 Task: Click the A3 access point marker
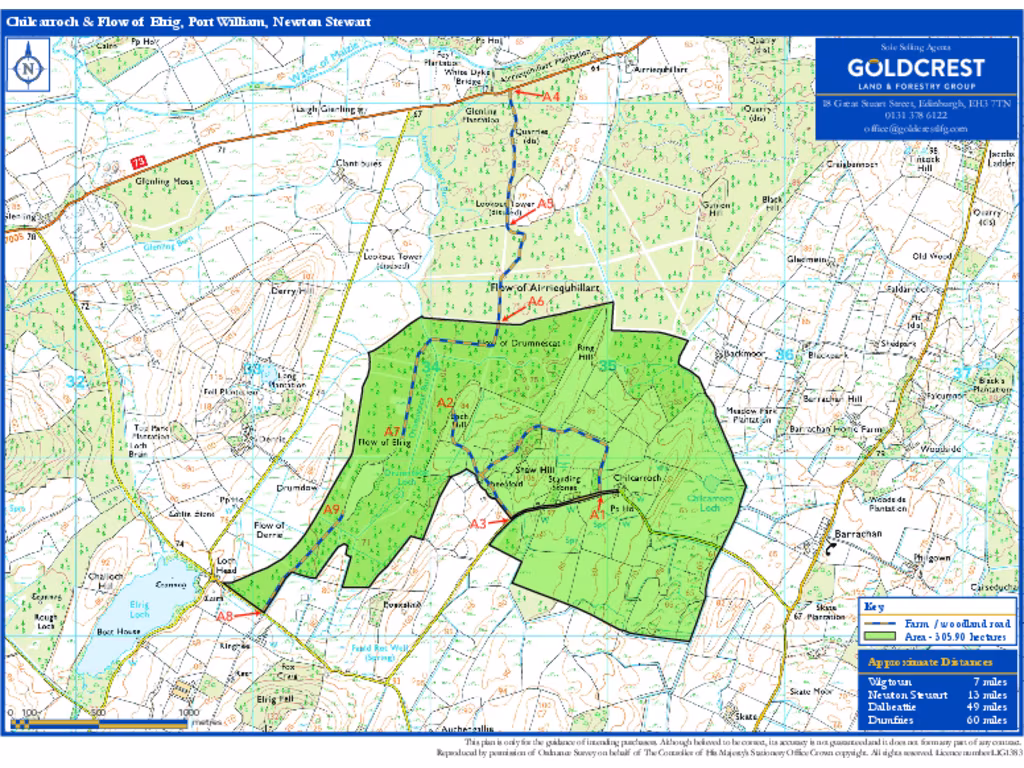point(478,523)
